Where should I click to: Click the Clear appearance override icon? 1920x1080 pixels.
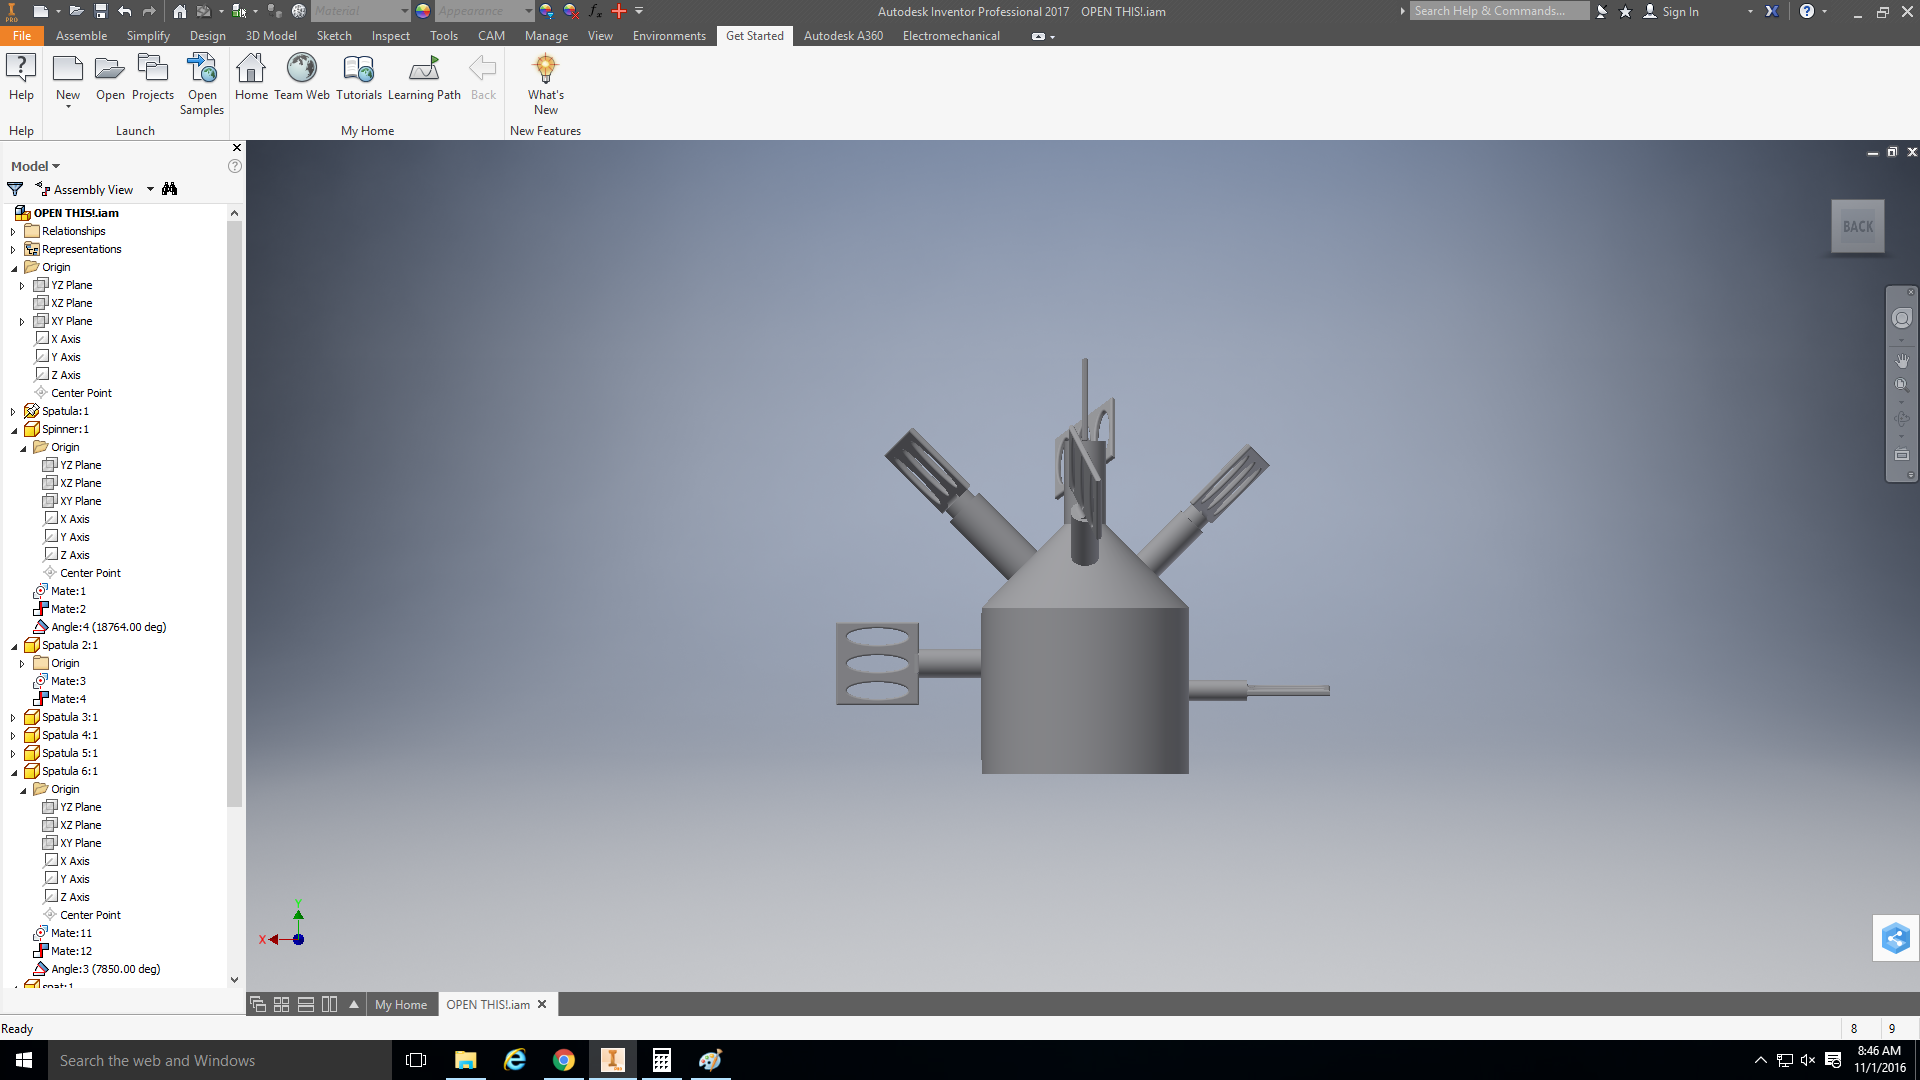[571, 11]
